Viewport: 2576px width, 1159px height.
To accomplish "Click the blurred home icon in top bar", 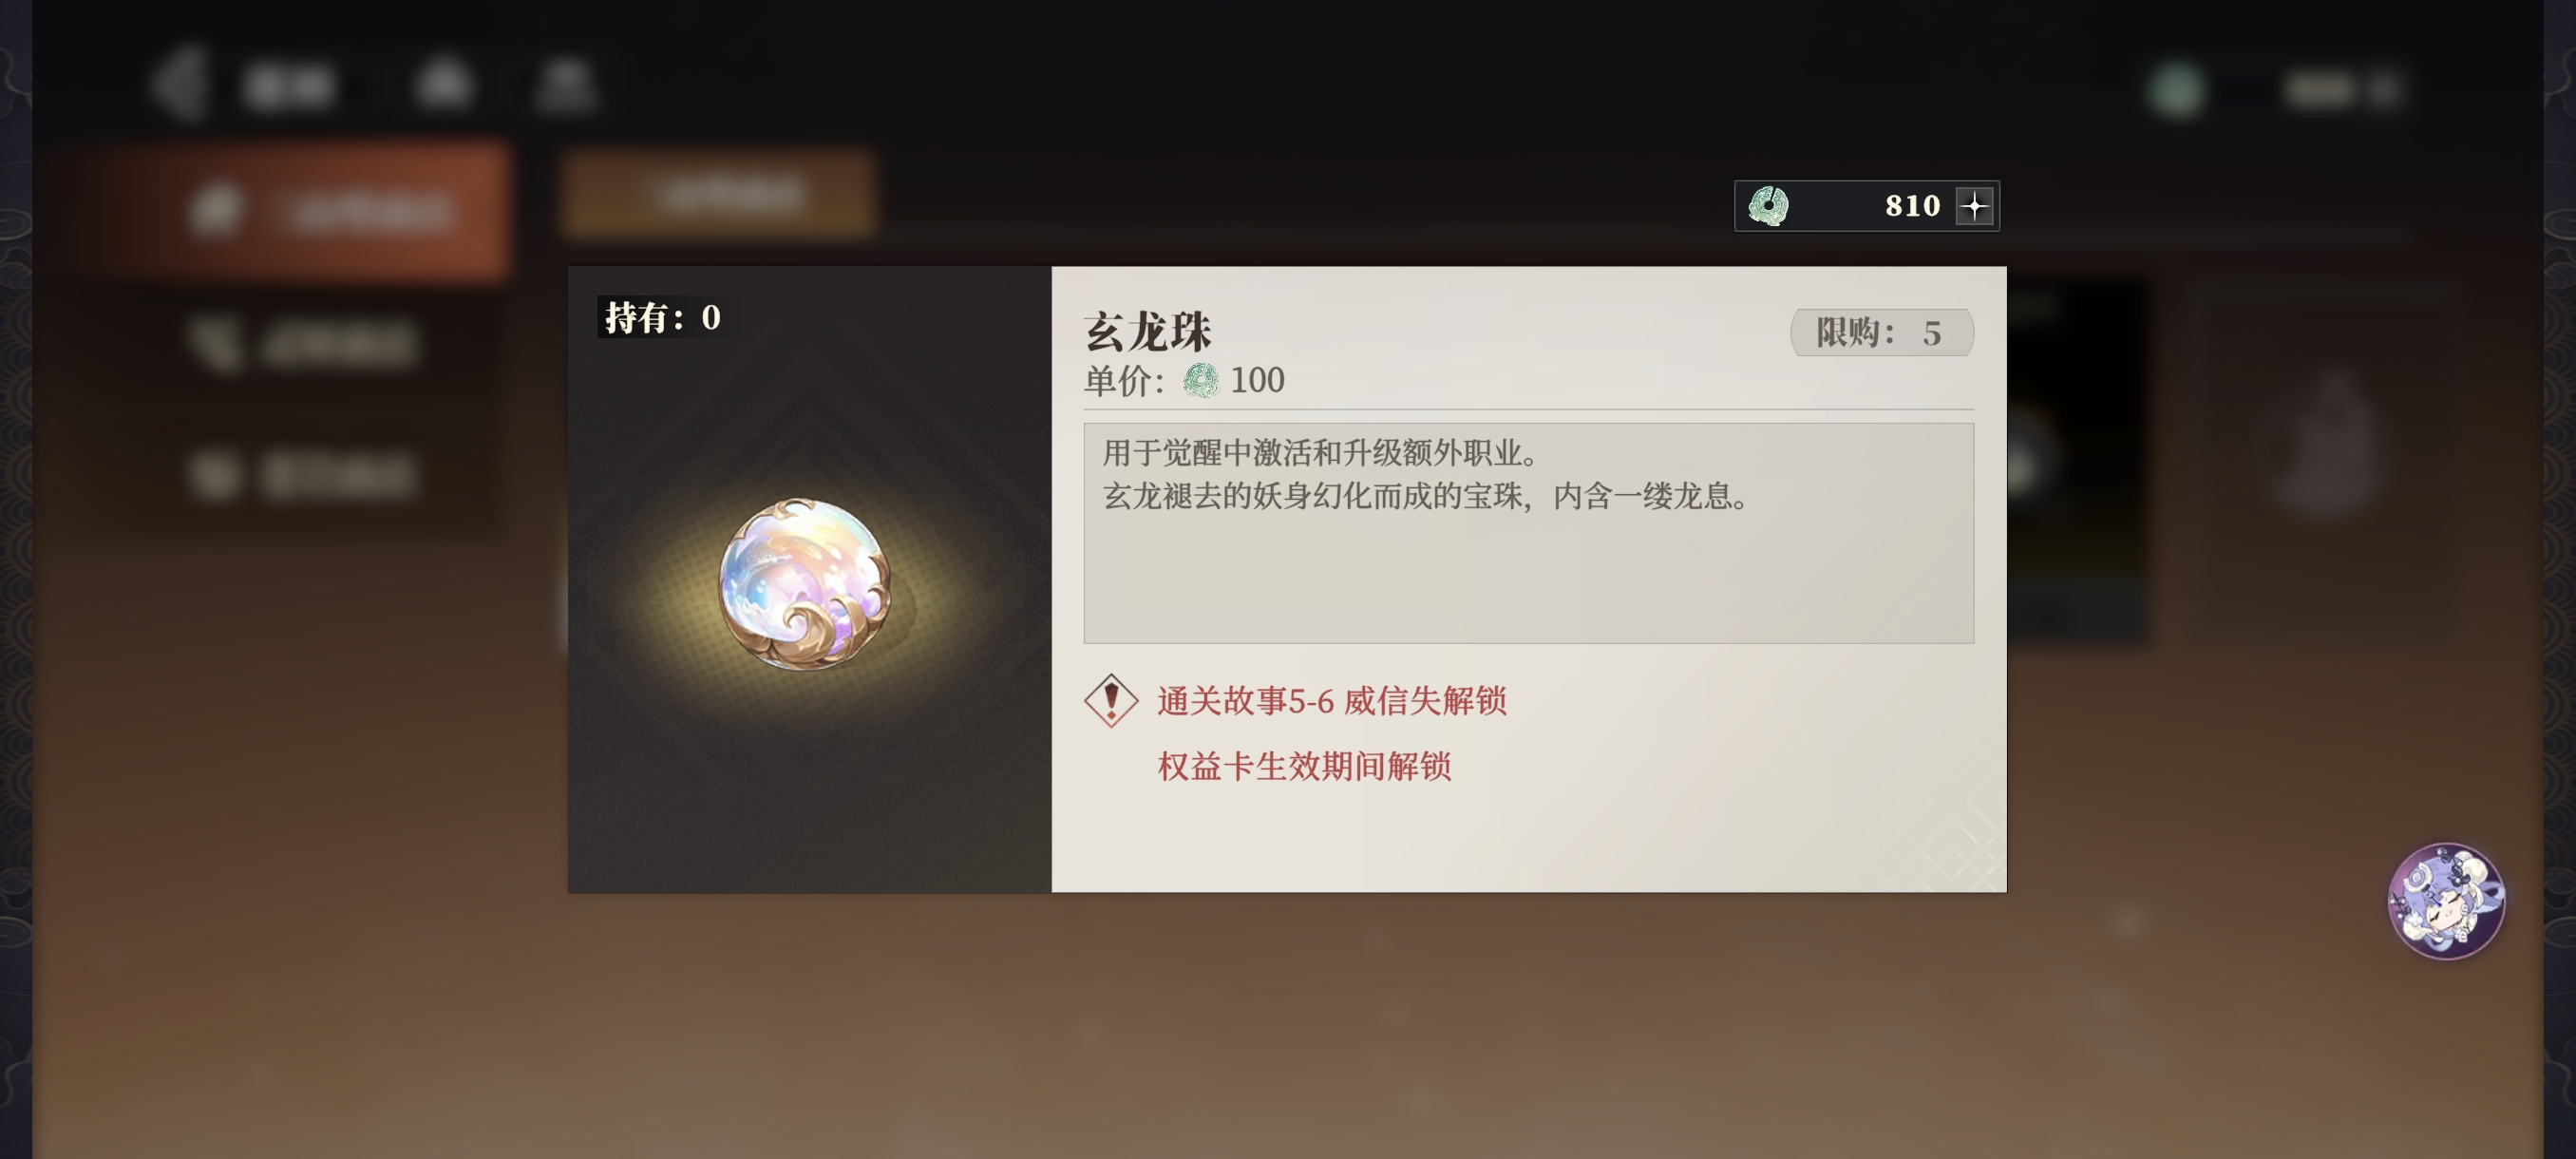I will 444,83.
